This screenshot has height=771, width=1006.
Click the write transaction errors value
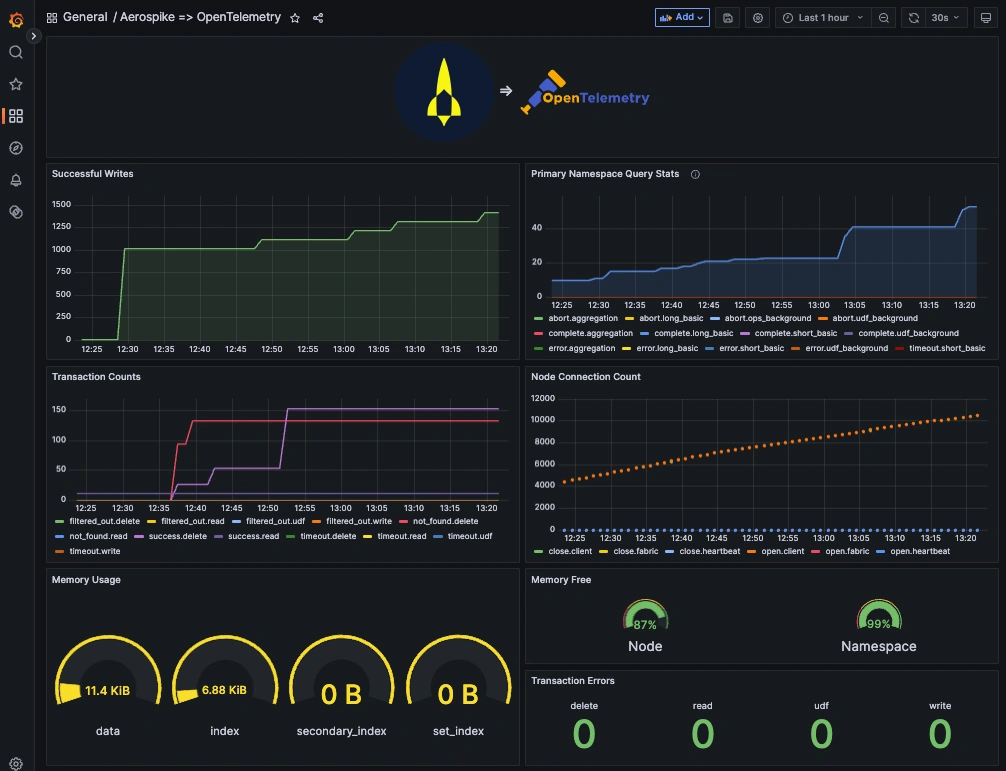940,733
